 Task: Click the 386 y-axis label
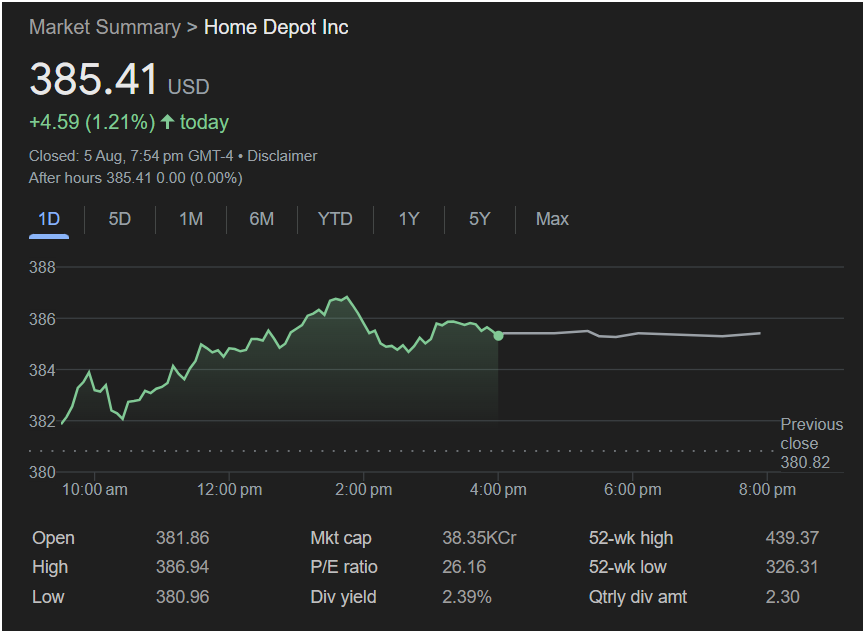42,319
